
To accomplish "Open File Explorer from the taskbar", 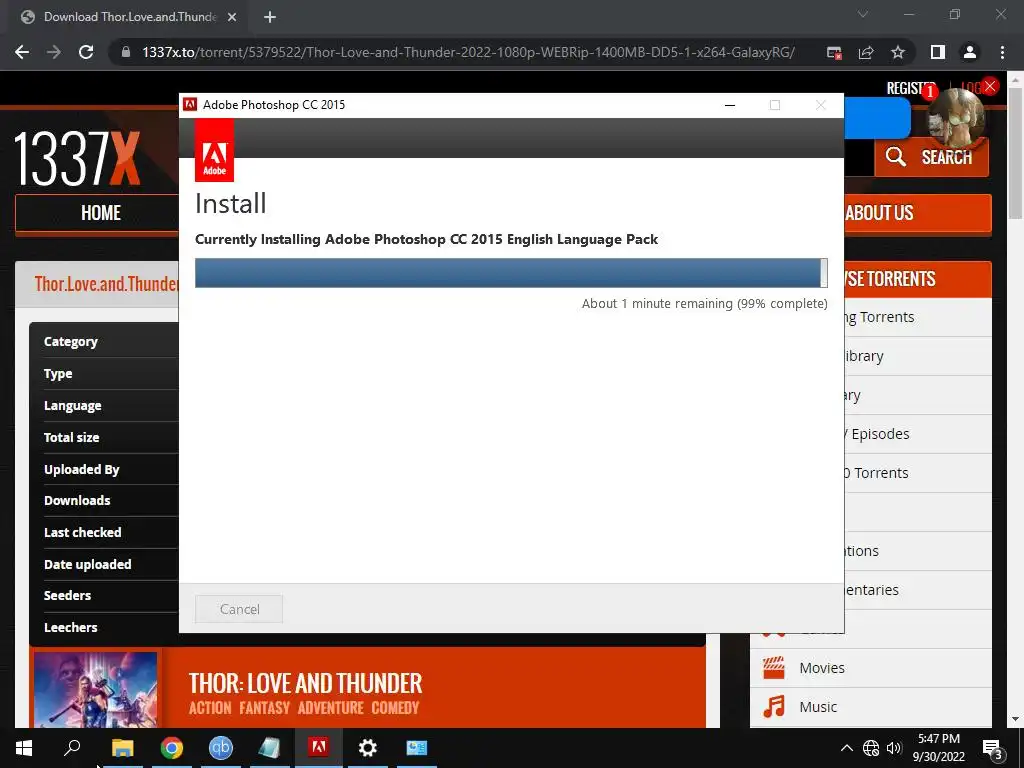I will click(x=122, y=748).
